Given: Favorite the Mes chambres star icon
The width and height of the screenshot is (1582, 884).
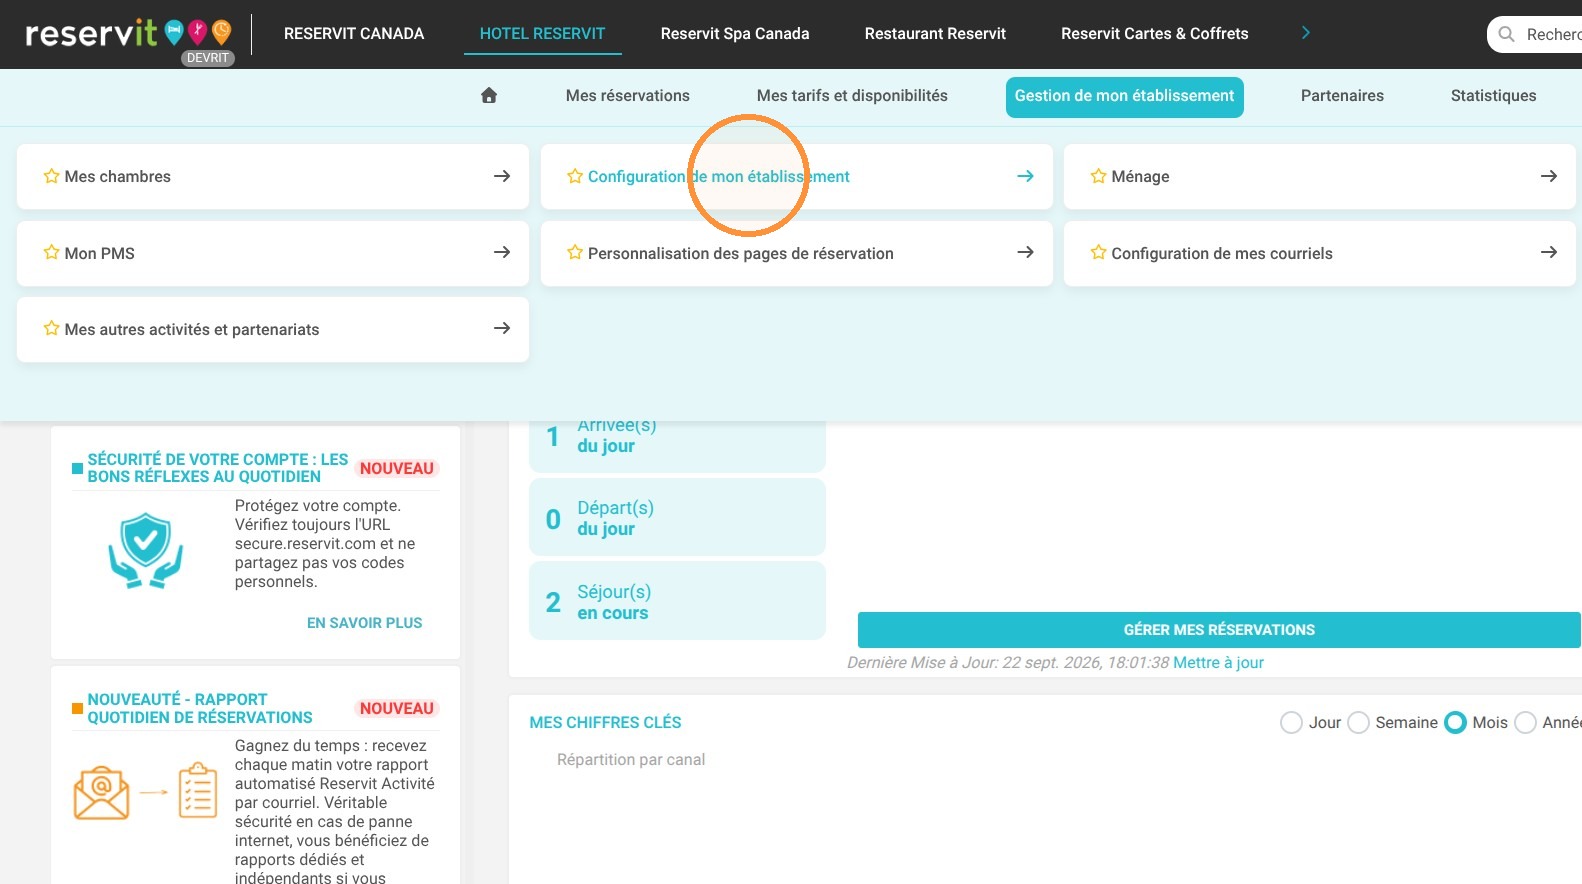Looking at the screenshot, I should 51,176.
